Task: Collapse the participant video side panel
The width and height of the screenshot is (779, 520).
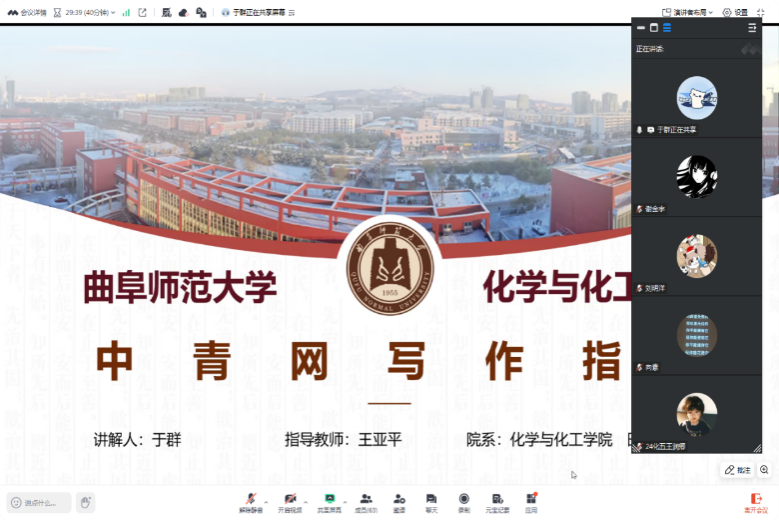Action: click(752, 28)
